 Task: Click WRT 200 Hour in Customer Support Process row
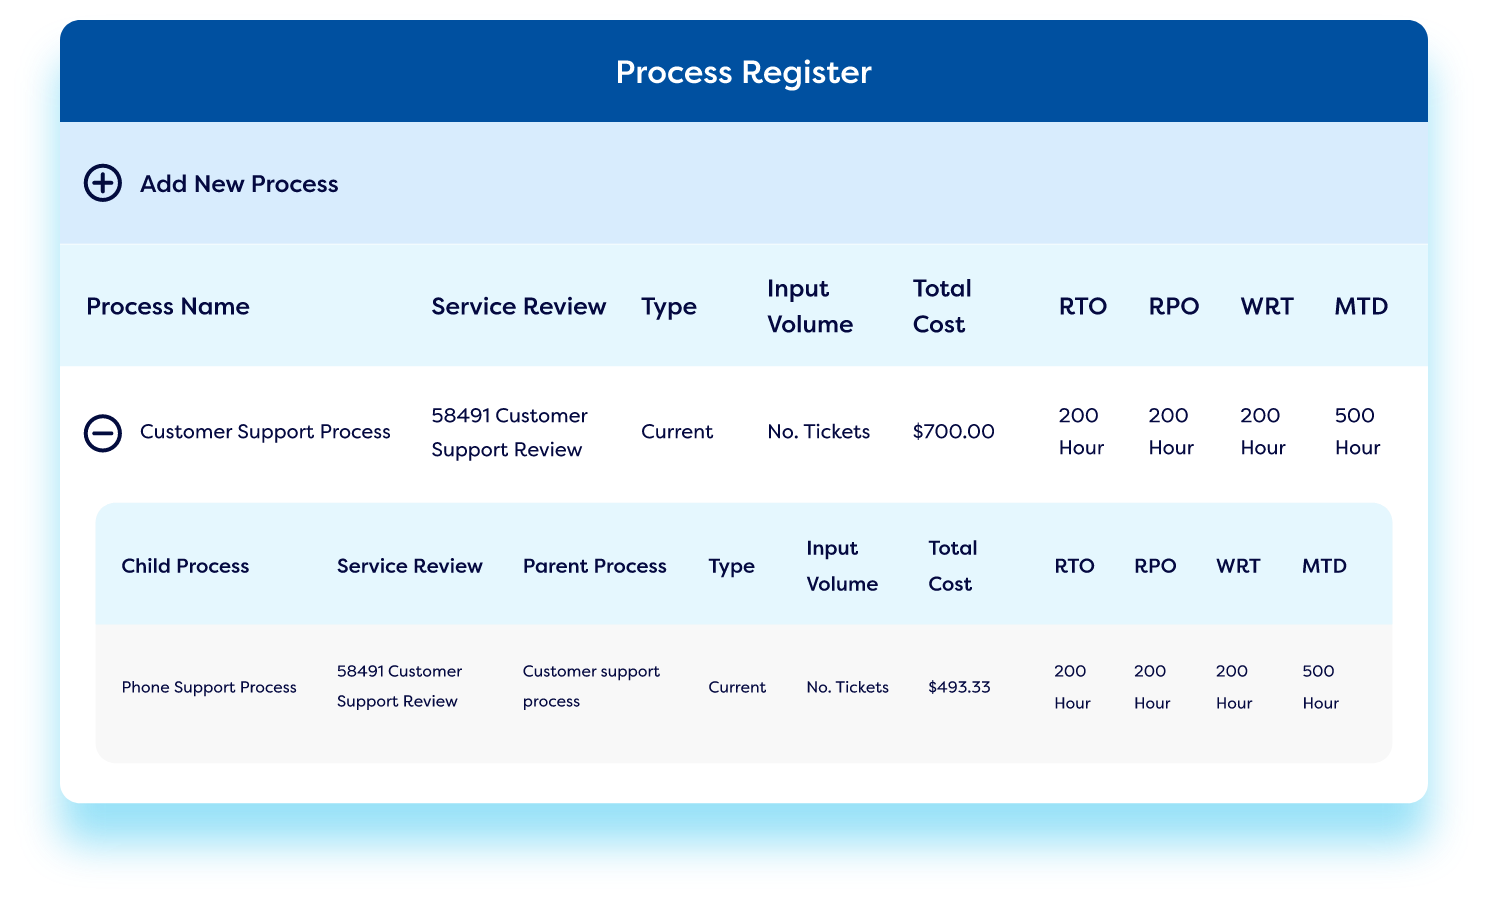(x=1263, y=431)
